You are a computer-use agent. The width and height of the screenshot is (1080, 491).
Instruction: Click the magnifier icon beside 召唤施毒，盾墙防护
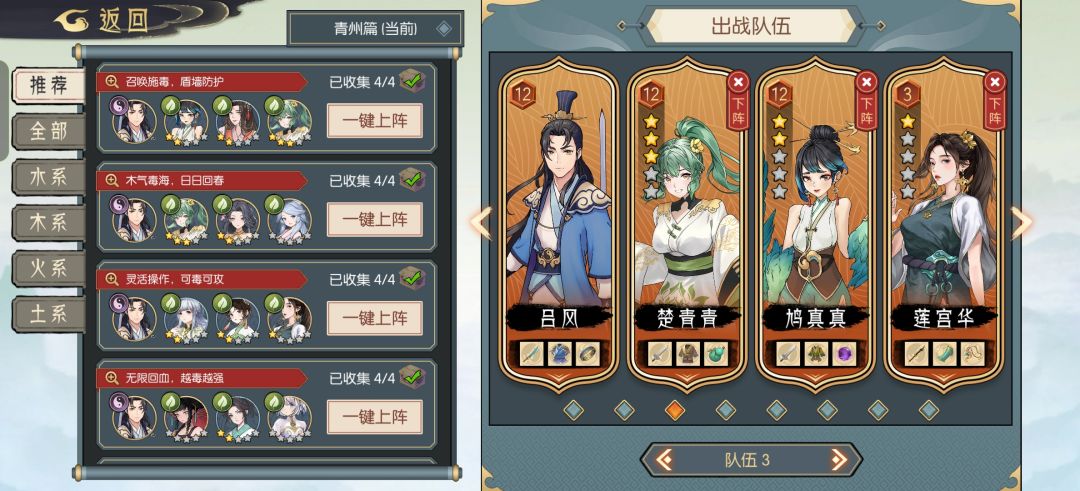coord(112,82)
